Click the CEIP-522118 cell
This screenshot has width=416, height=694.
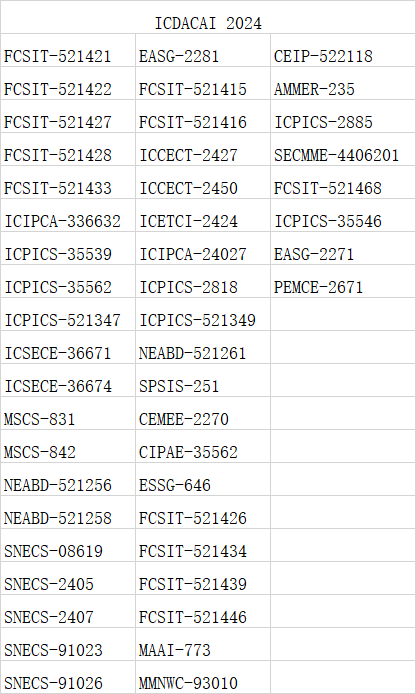tap(343, 50)
